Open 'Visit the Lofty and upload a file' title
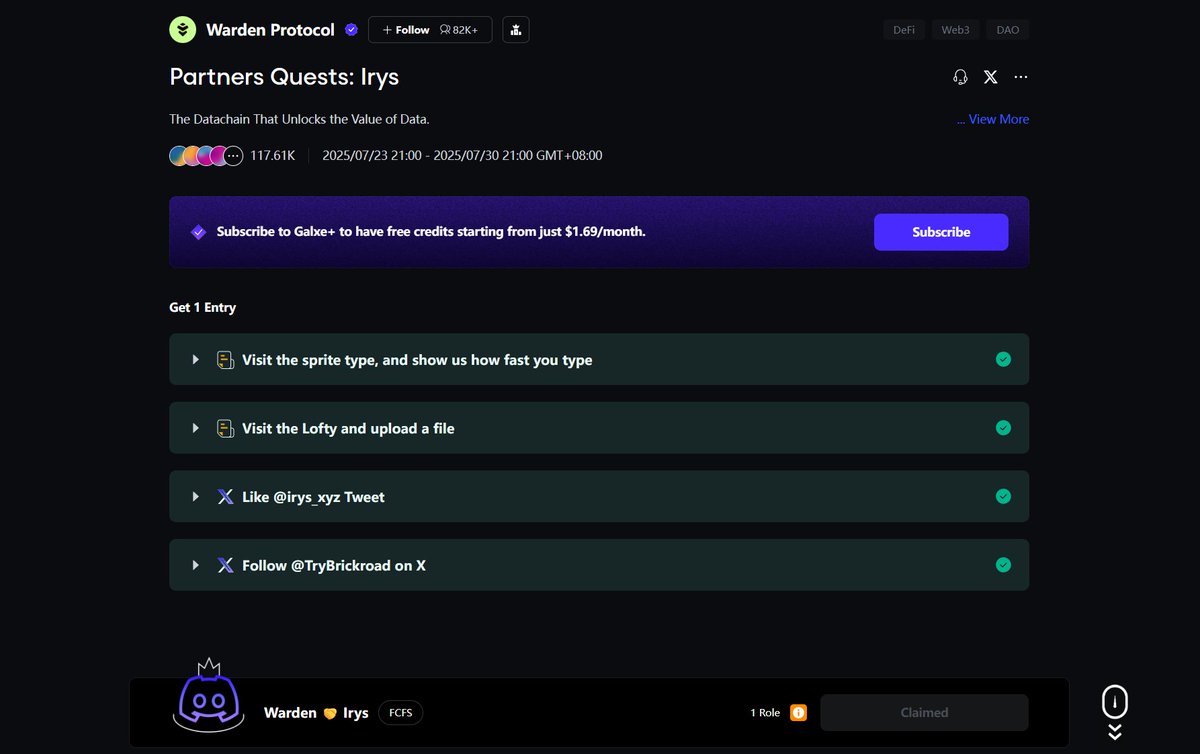Viewport: 1200px width, 754px height. [x=348, y=428]
